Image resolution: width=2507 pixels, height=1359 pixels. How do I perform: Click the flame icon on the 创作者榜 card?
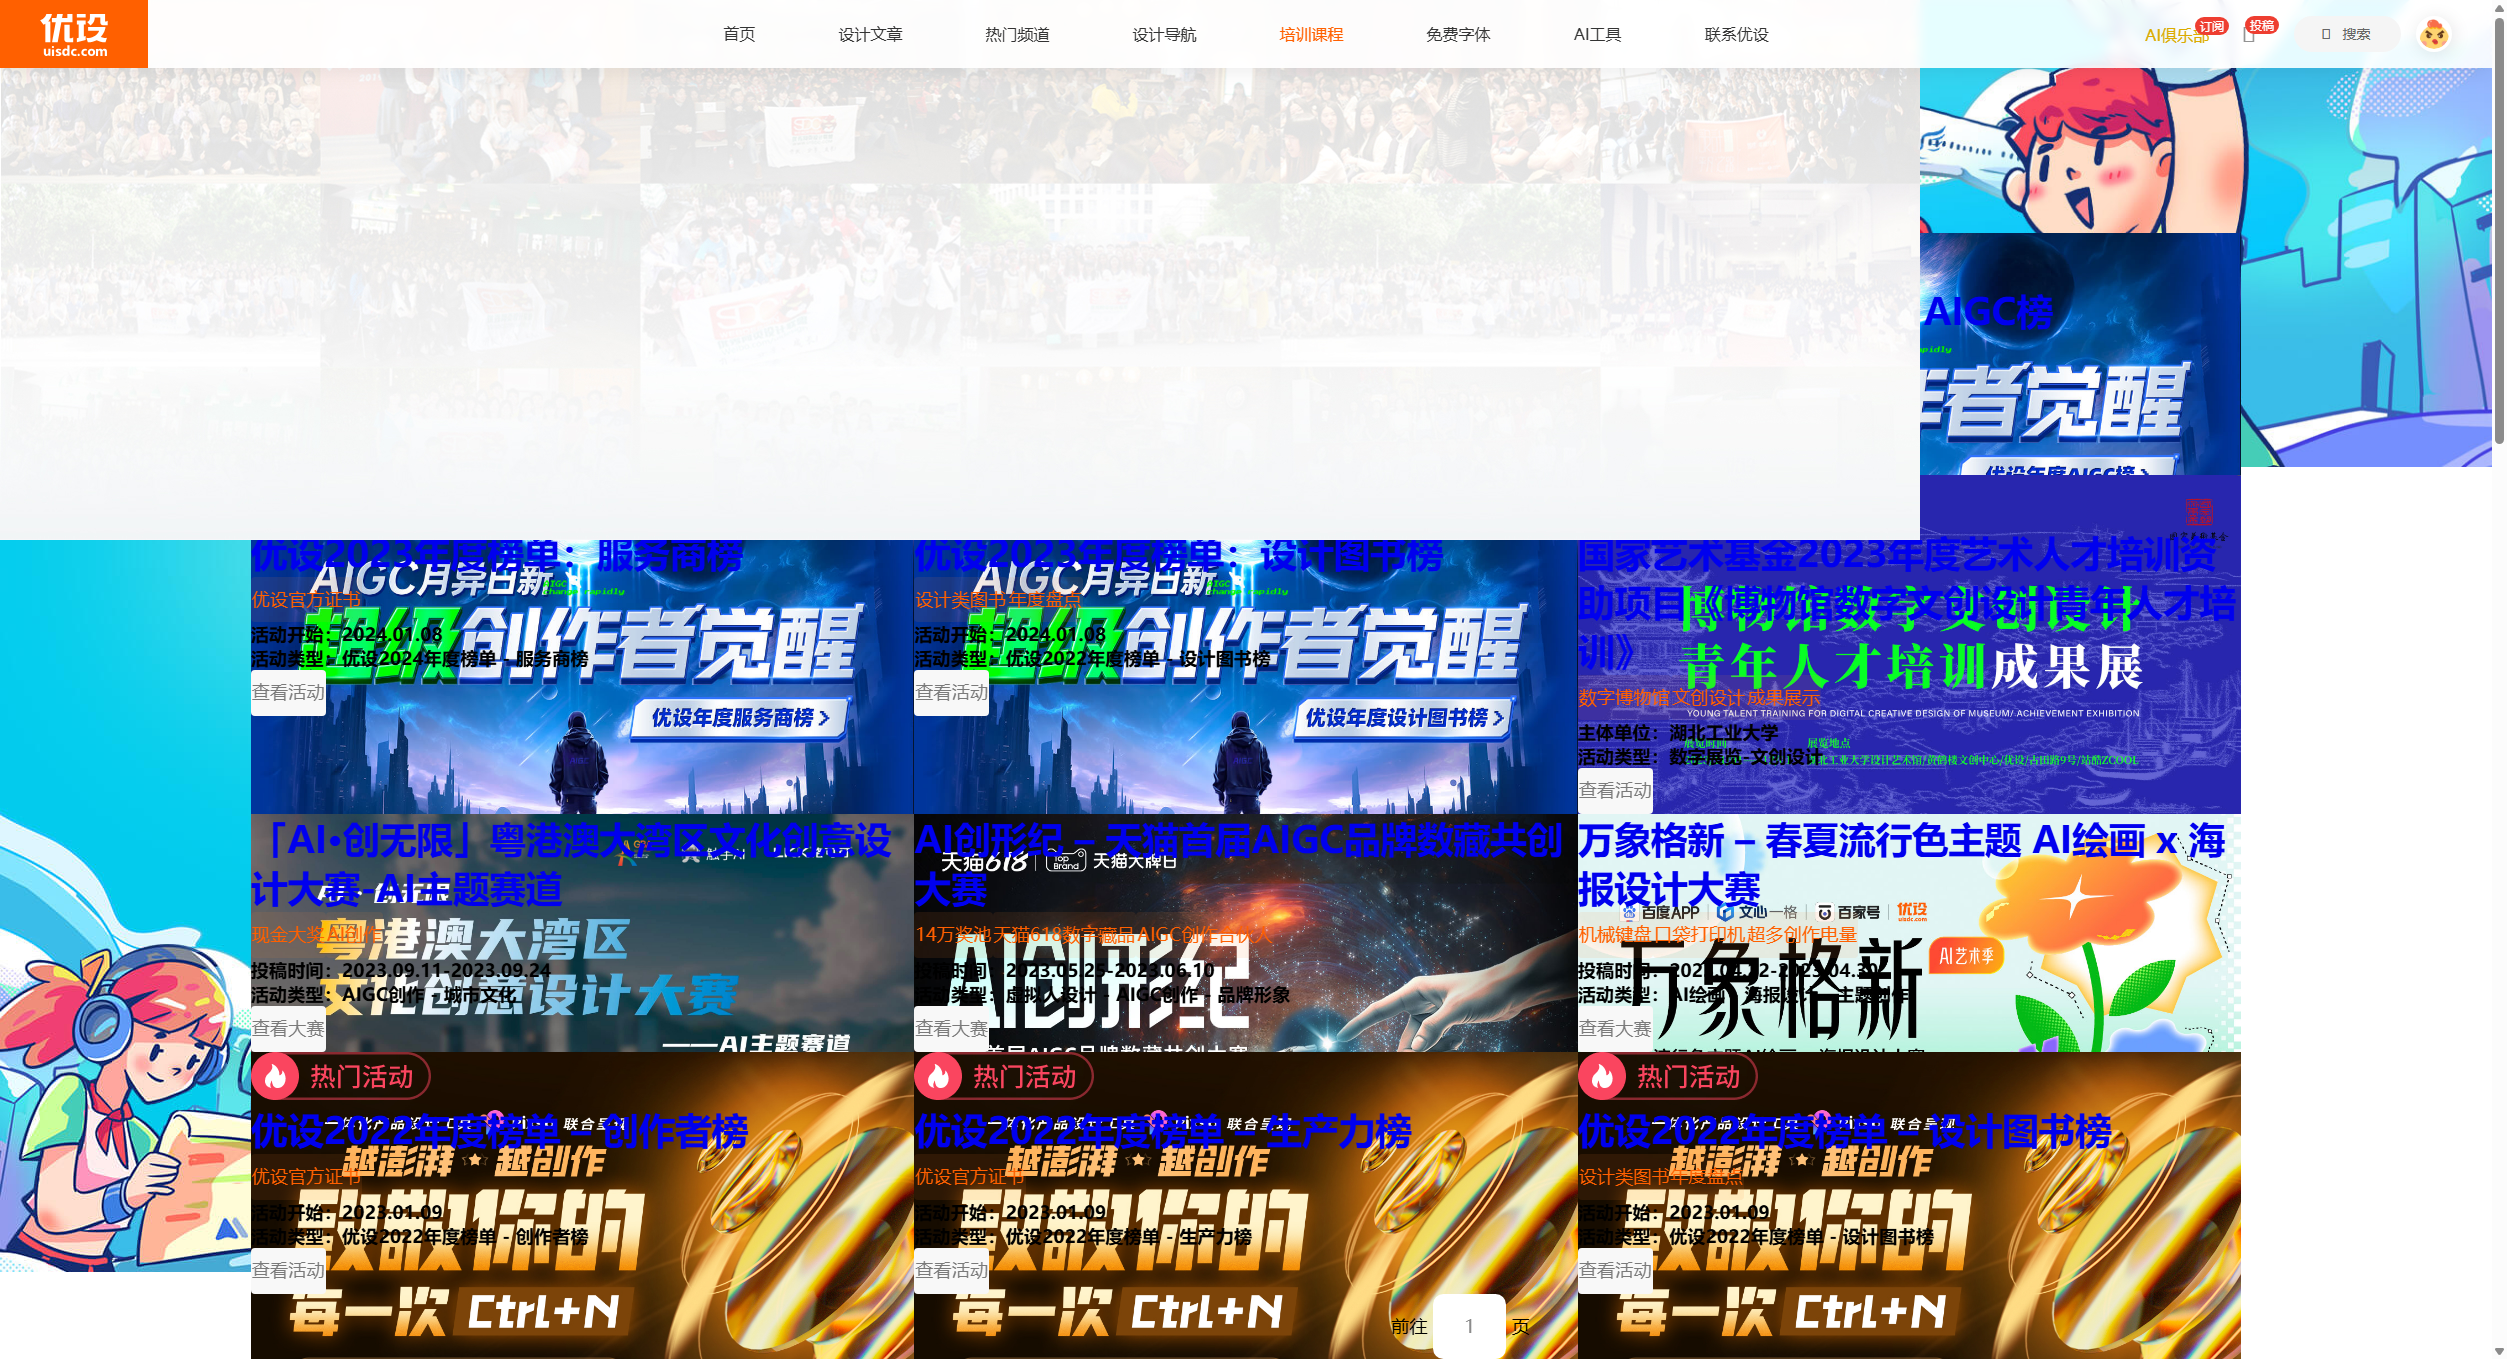[x=275, y=1076]
